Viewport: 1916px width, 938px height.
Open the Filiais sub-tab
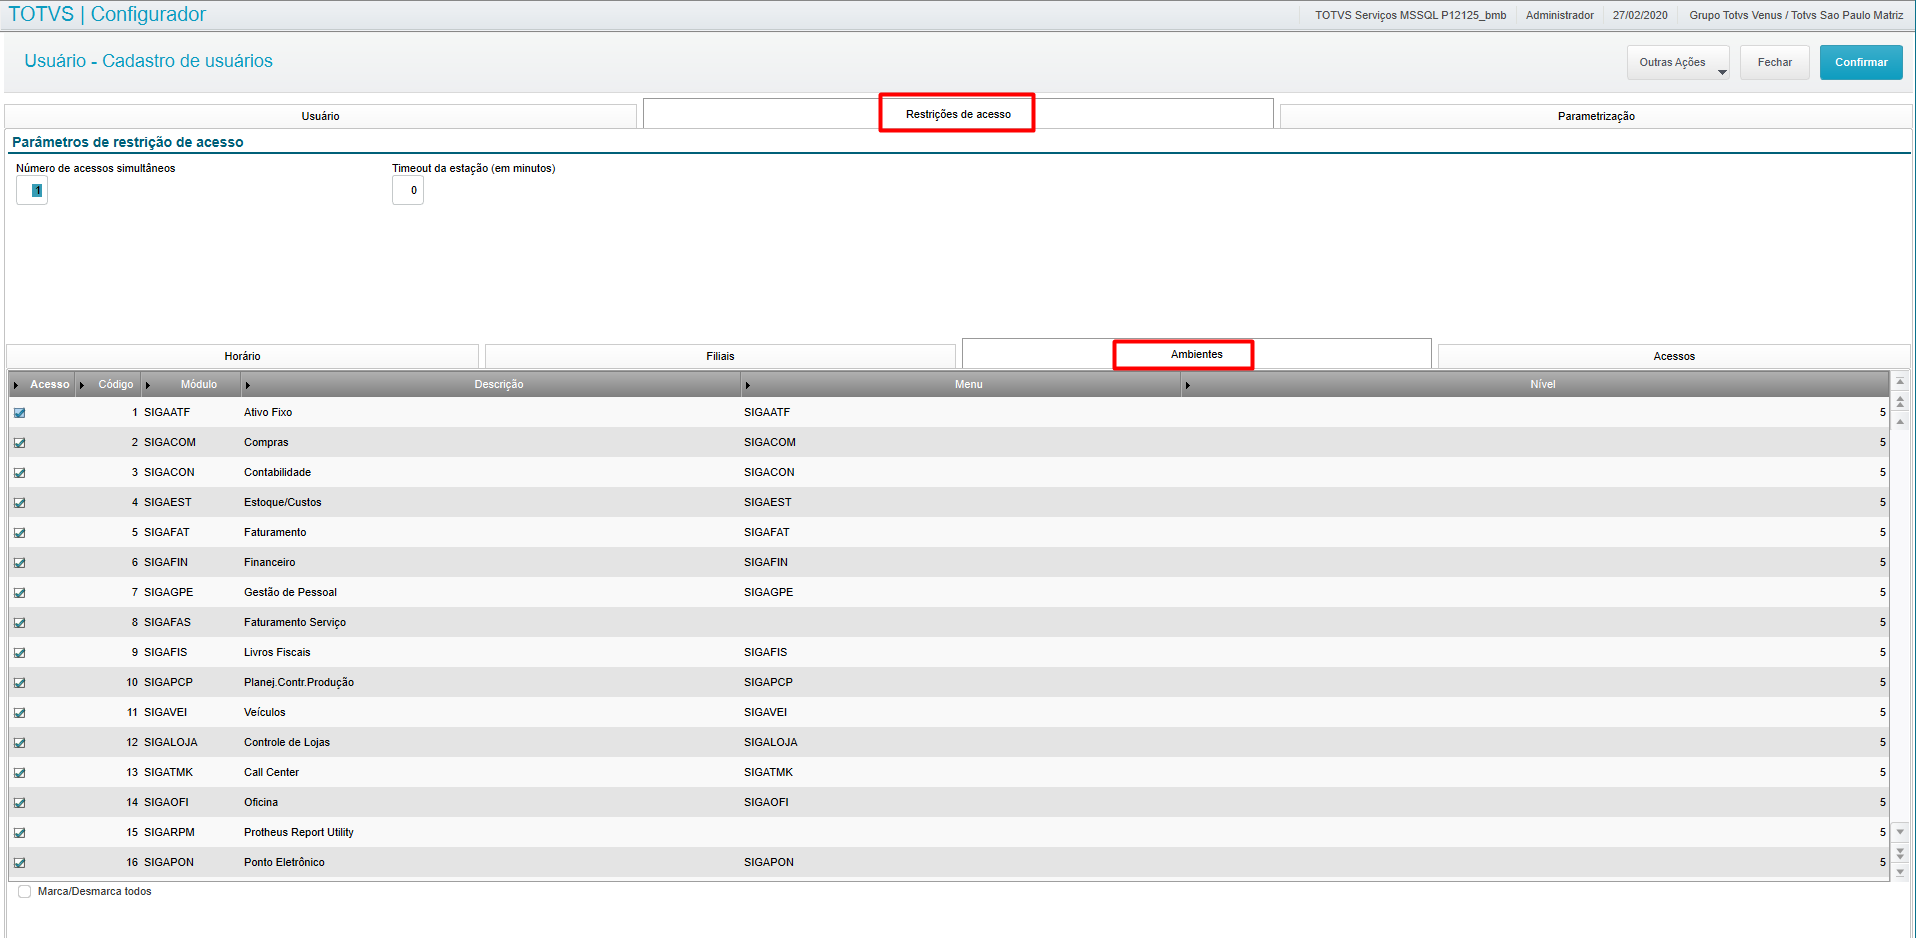point(720,356)
